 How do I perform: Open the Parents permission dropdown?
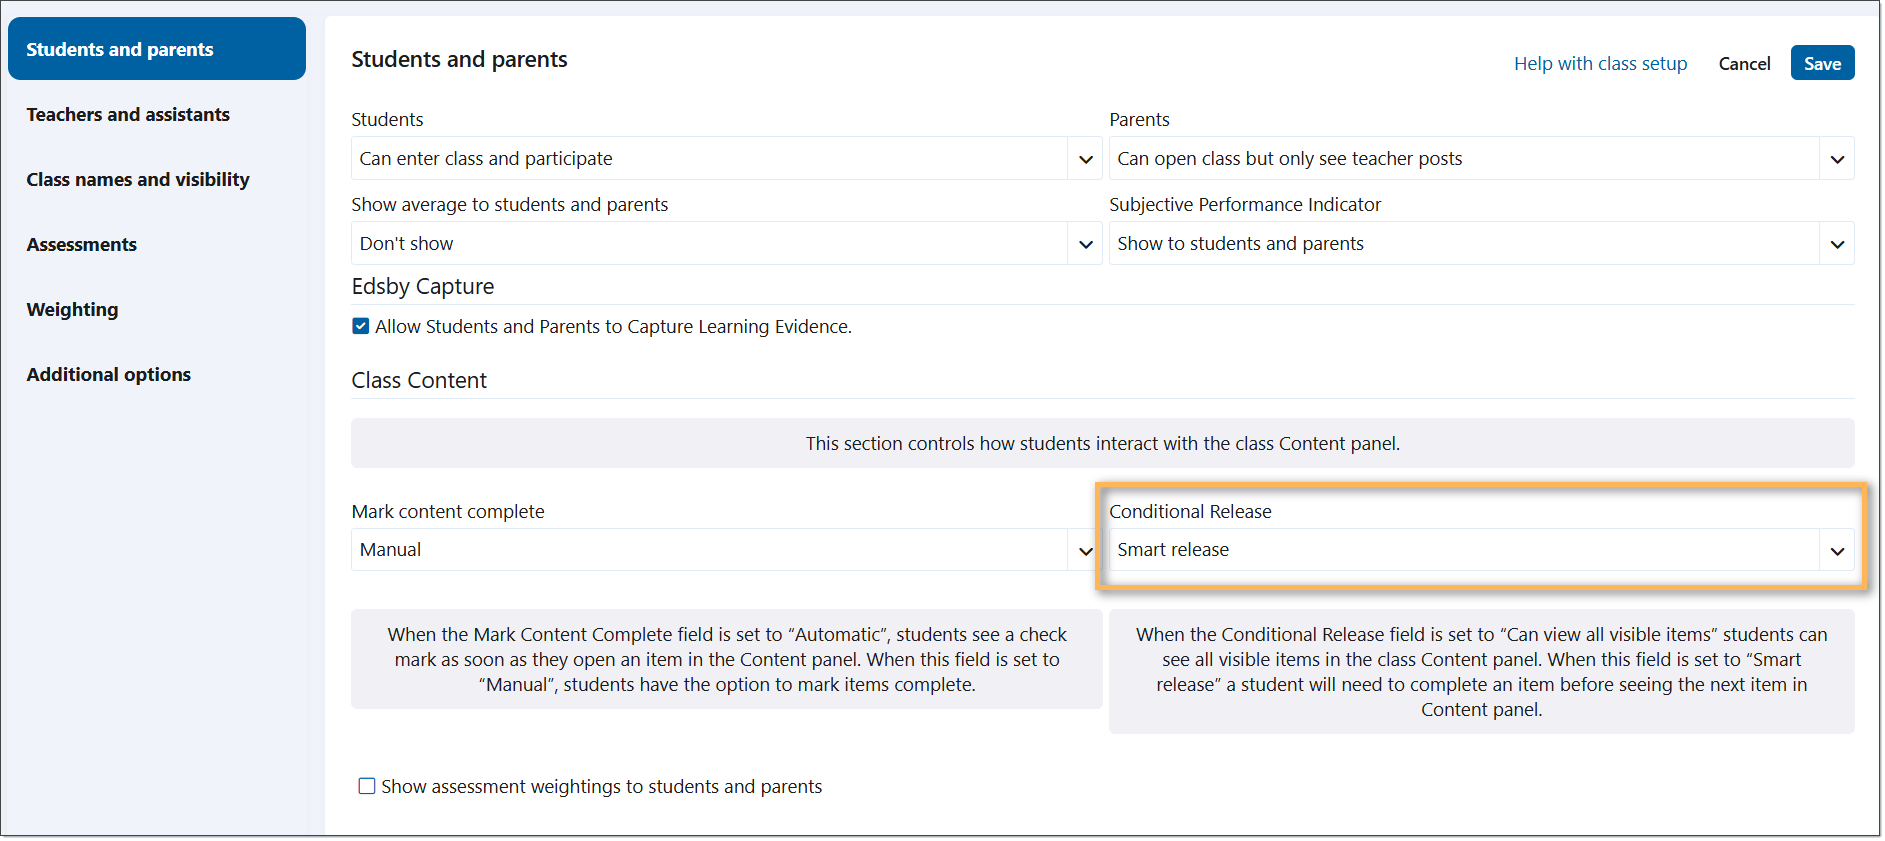coord(1481,159)
